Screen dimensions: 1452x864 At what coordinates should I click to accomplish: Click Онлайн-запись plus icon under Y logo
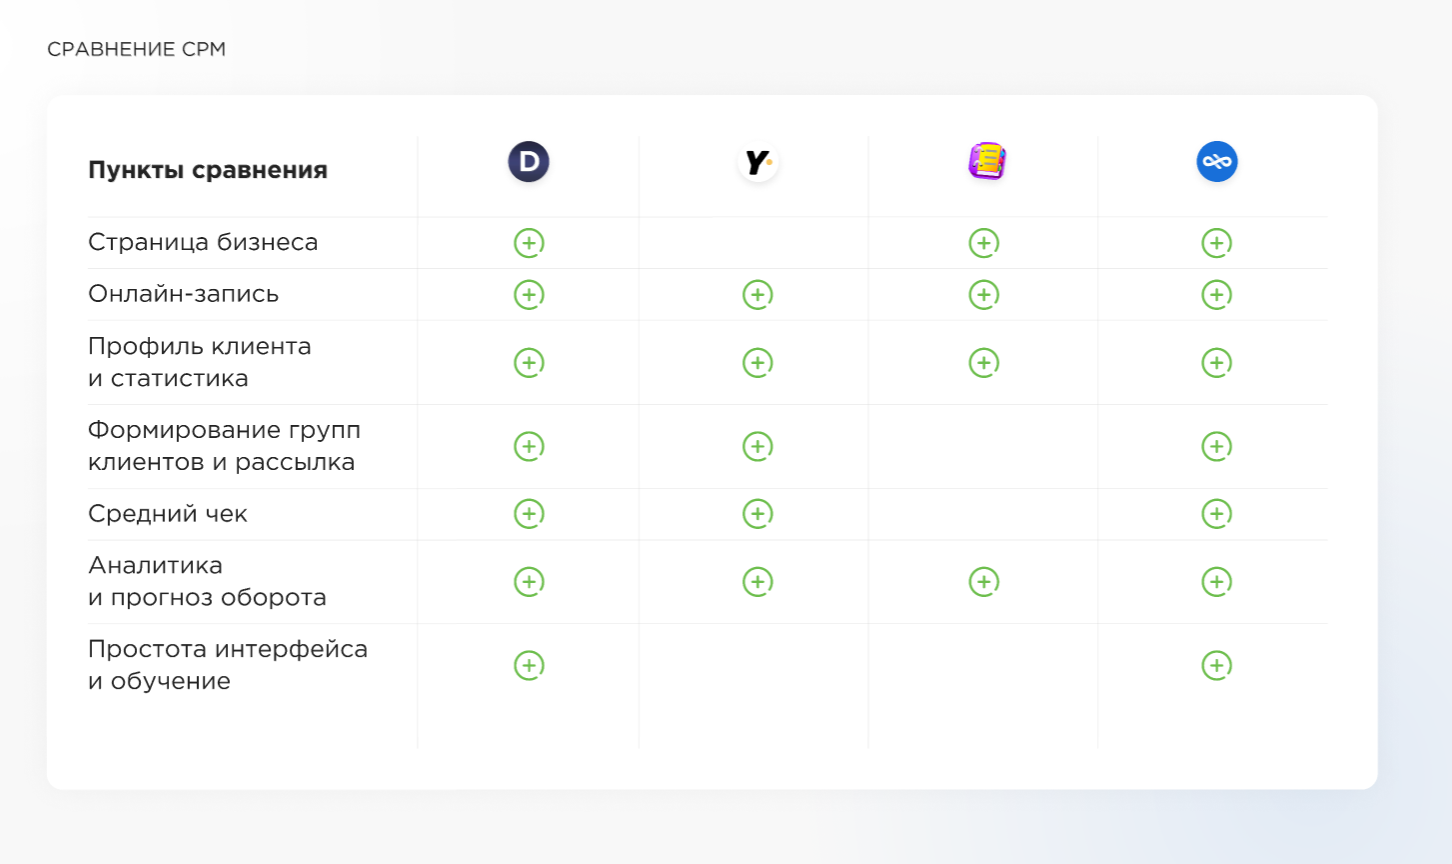point(758,295)
